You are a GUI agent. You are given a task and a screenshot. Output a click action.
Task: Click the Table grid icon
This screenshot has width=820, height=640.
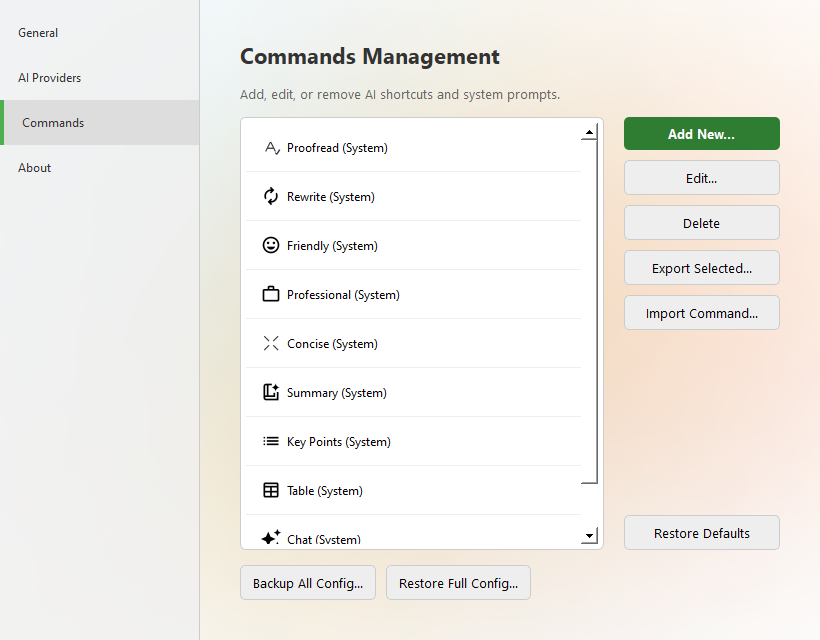pos(271,490)
